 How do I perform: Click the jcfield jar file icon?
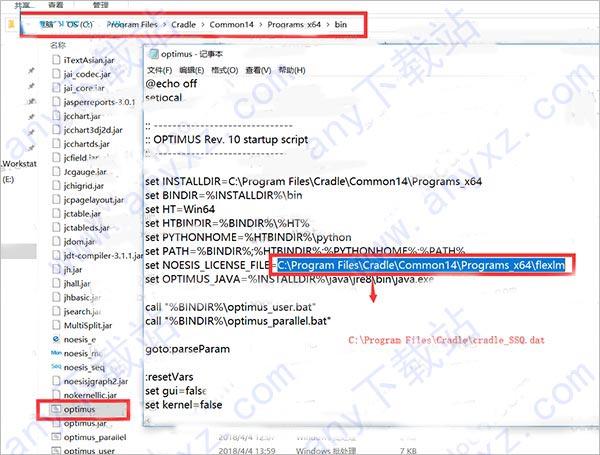(x=56, y=158)
